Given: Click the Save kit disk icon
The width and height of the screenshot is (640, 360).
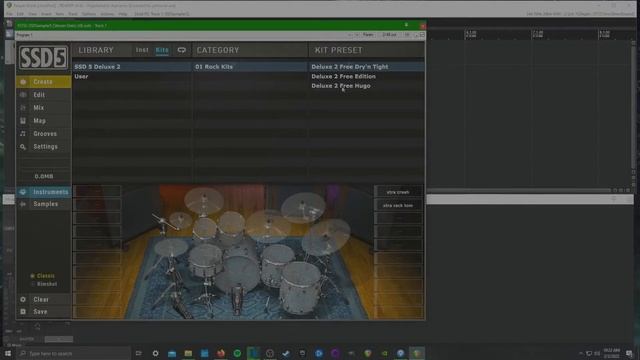Looking at the screenshot, I should coord(23,311).
